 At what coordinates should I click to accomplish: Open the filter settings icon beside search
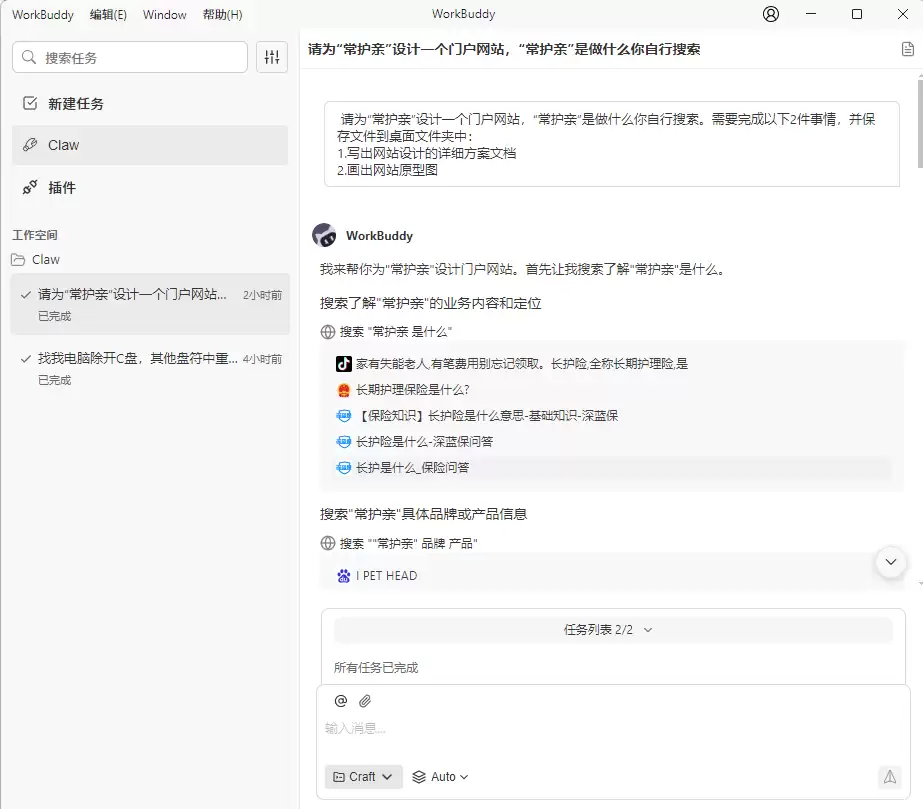click(x=272, y=57)
